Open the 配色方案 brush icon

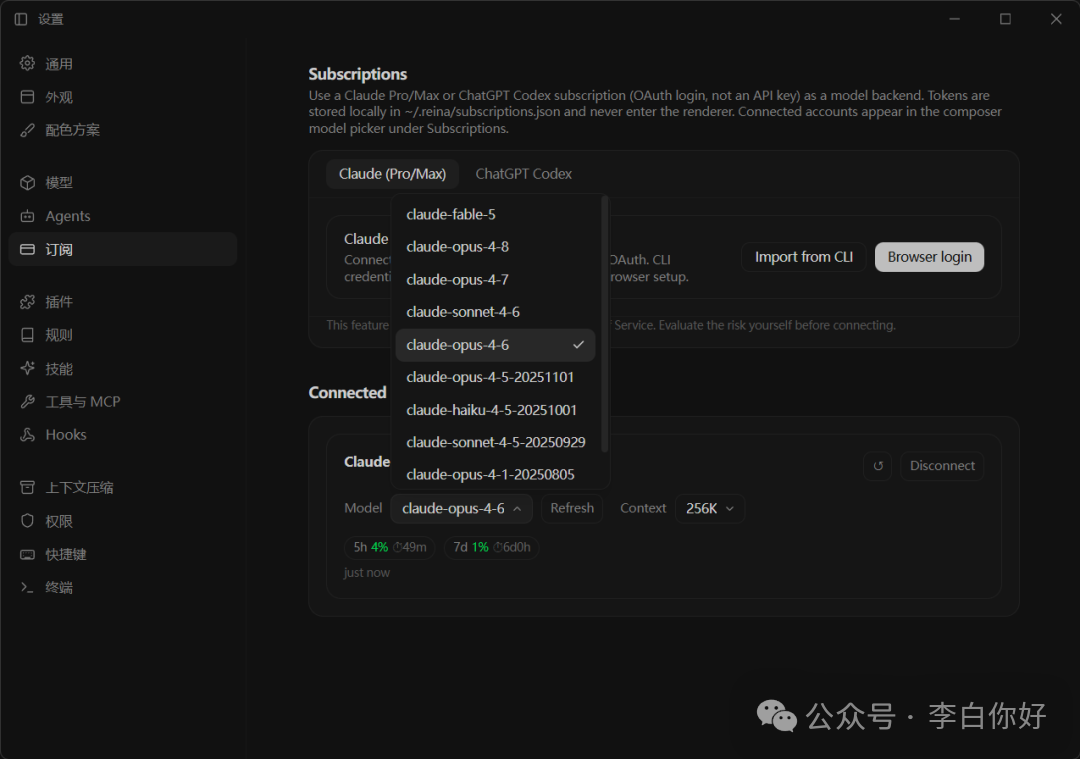(27, 129)
